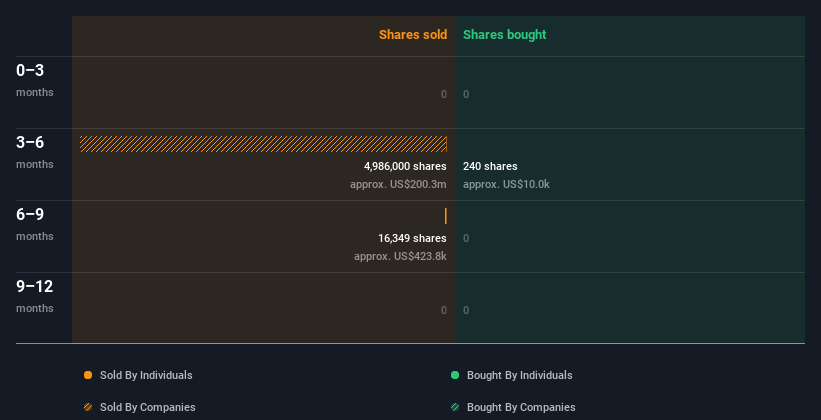Click the 9–12 months shares sold zero
Image resolution: width=821 pixels, height=420 pixels.
click(444, 310)
